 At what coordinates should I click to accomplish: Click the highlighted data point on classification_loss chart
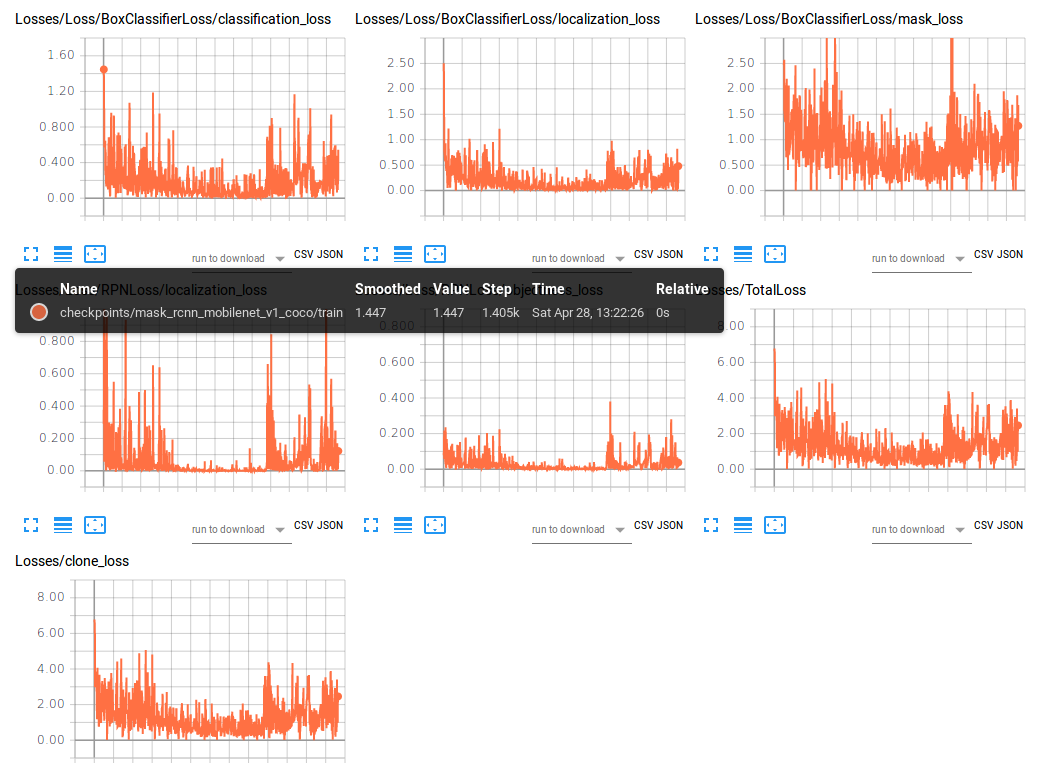(x=103, y=70)
